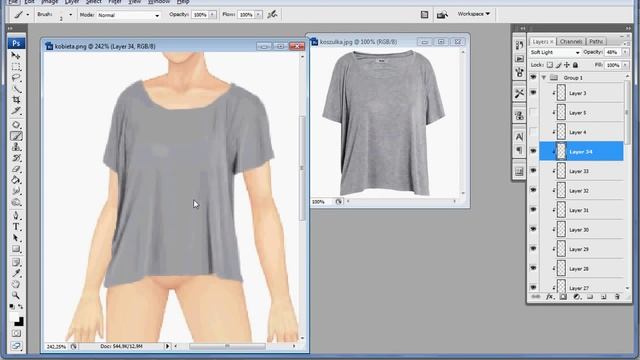
Task: Open layer Fill slider arrow
Action: tap(625, 65)
